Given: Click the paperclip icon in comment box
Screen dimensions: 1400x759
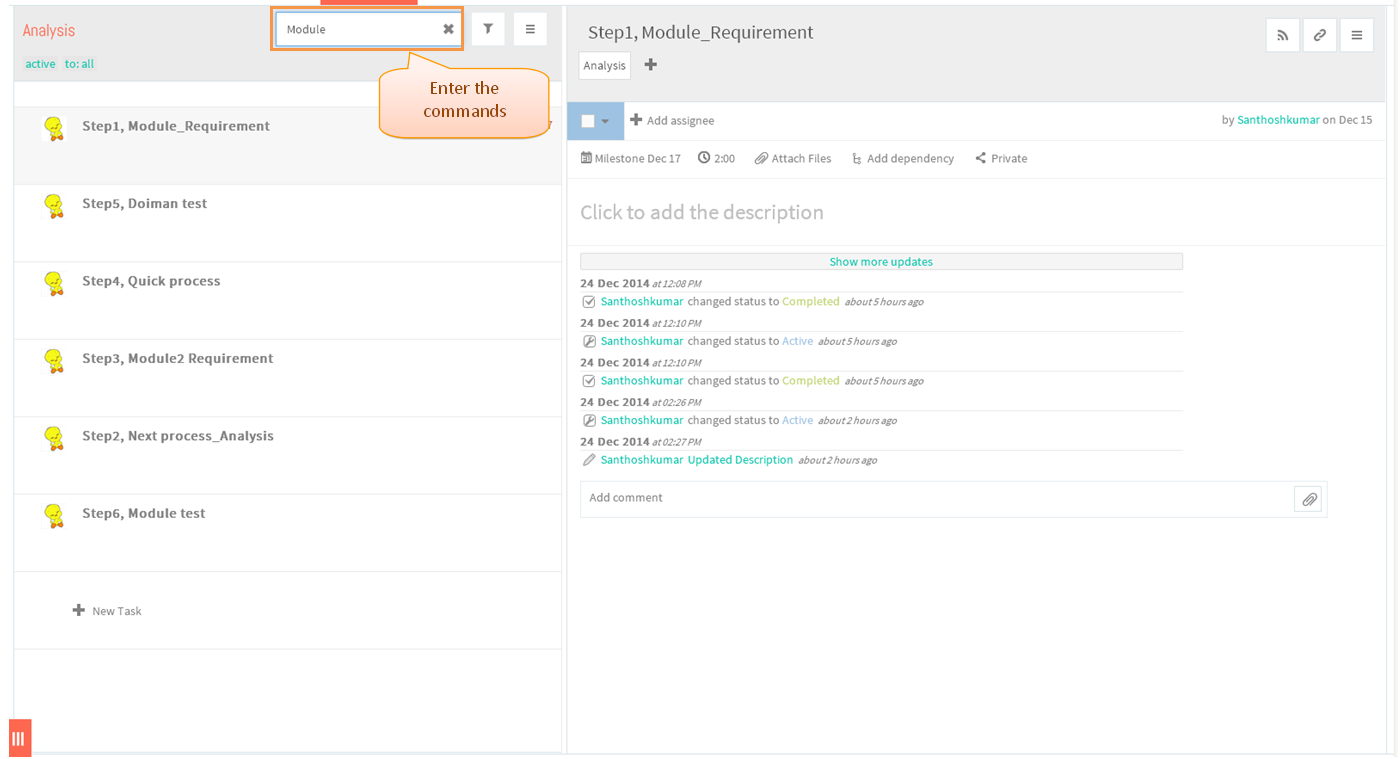Looking at the screenshot, I should [1308, 499].
